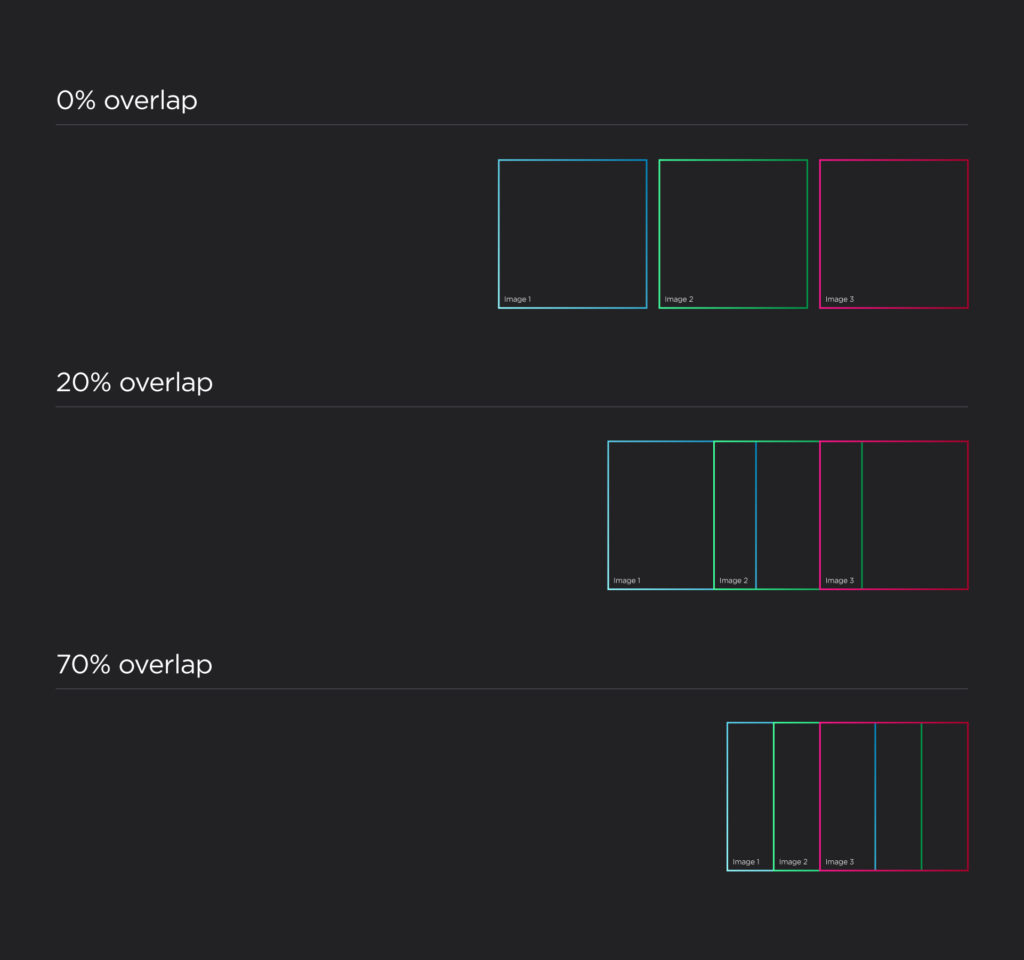Click the "0% overlap" heading

pyautogui.click(x=127, y=101)
